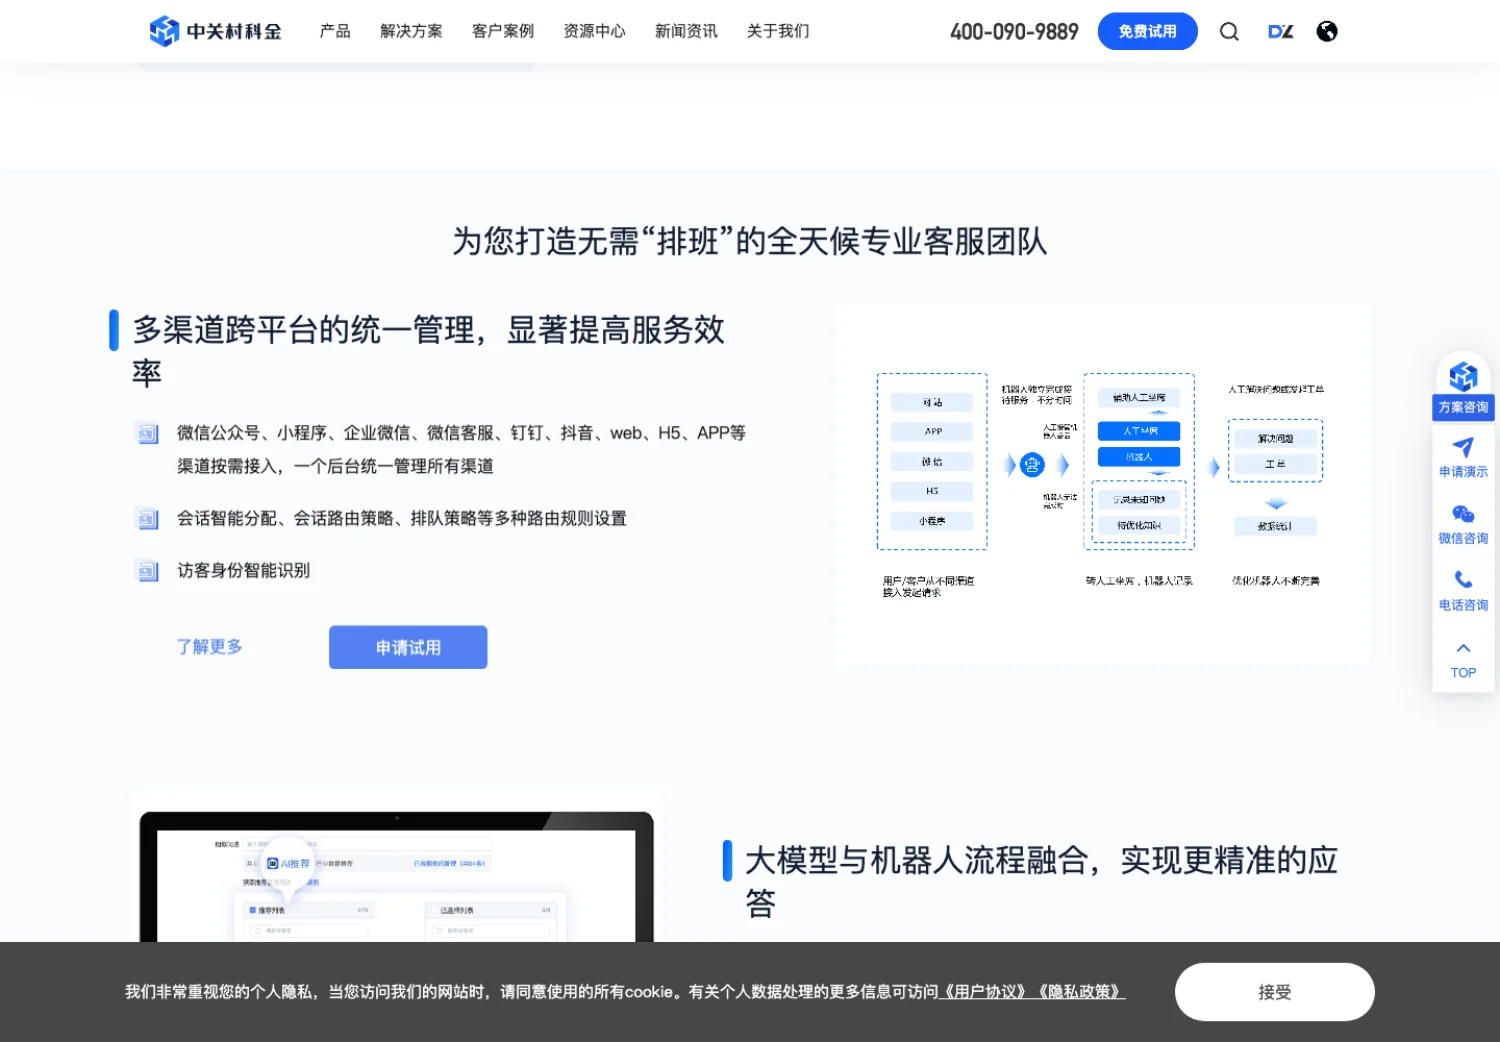
Task: Click the TOP up-arrow icon
Action: 1463,648
